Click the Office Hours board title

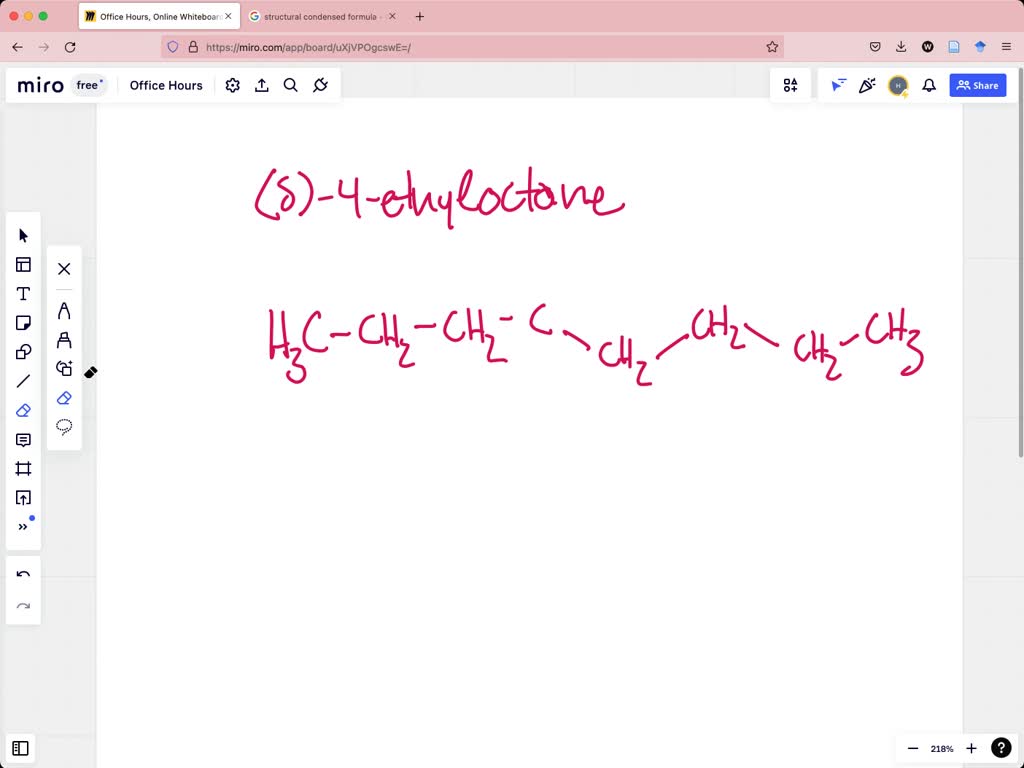click(166, 85)
